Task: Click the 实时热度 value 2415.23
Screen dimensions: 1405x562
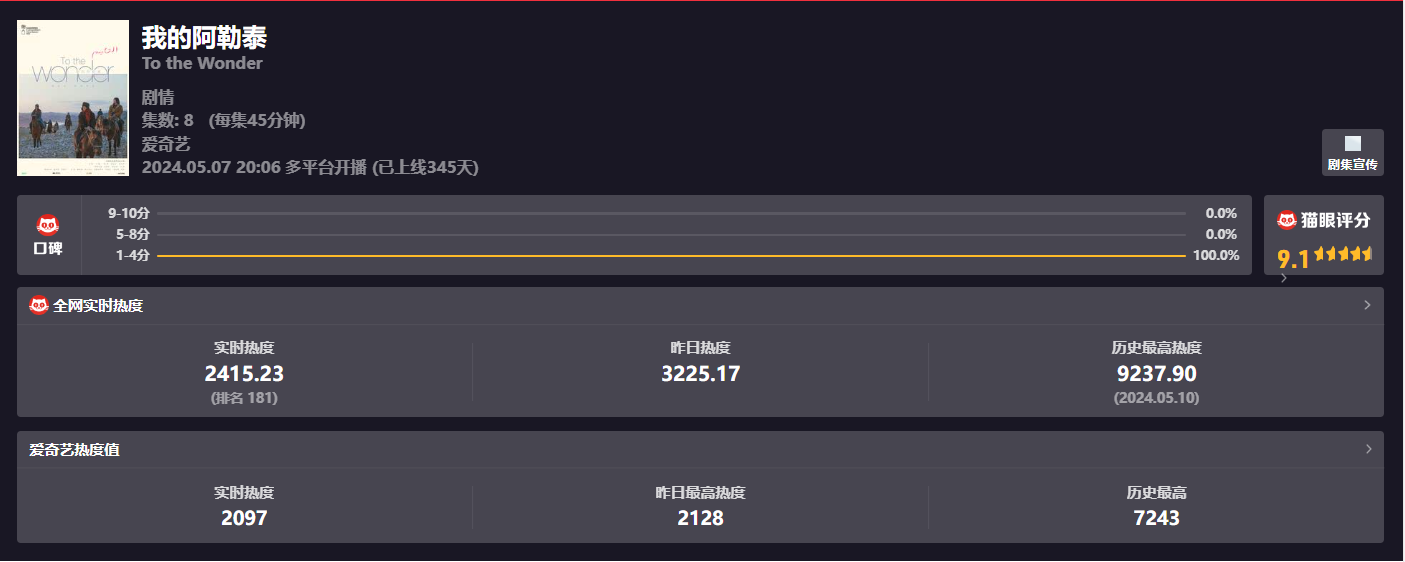Action: click(244, 374)
